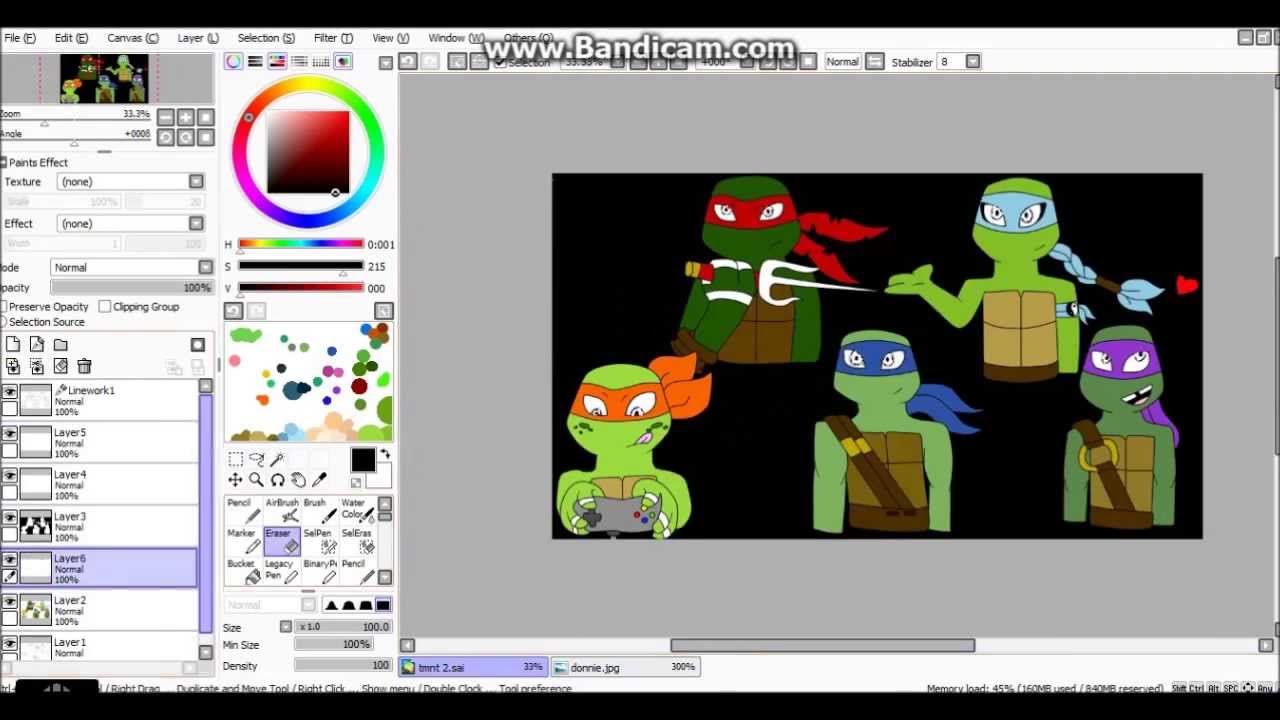
Task: Select the Legacy Pen tool
Action: (282, 571)
